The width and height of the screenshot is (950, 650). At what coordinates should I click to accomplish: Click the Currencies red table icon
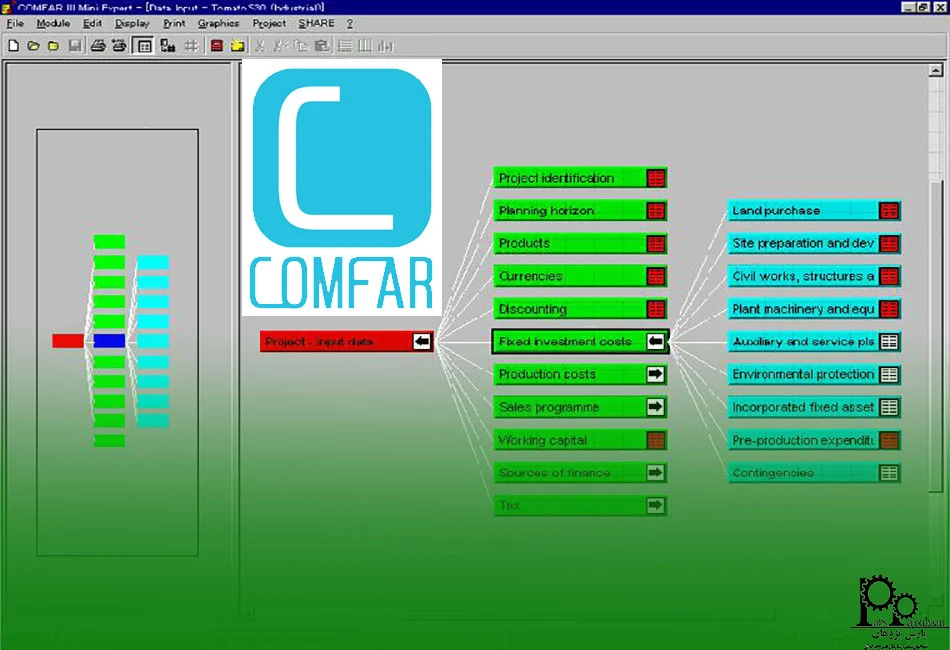coord(655,277)
